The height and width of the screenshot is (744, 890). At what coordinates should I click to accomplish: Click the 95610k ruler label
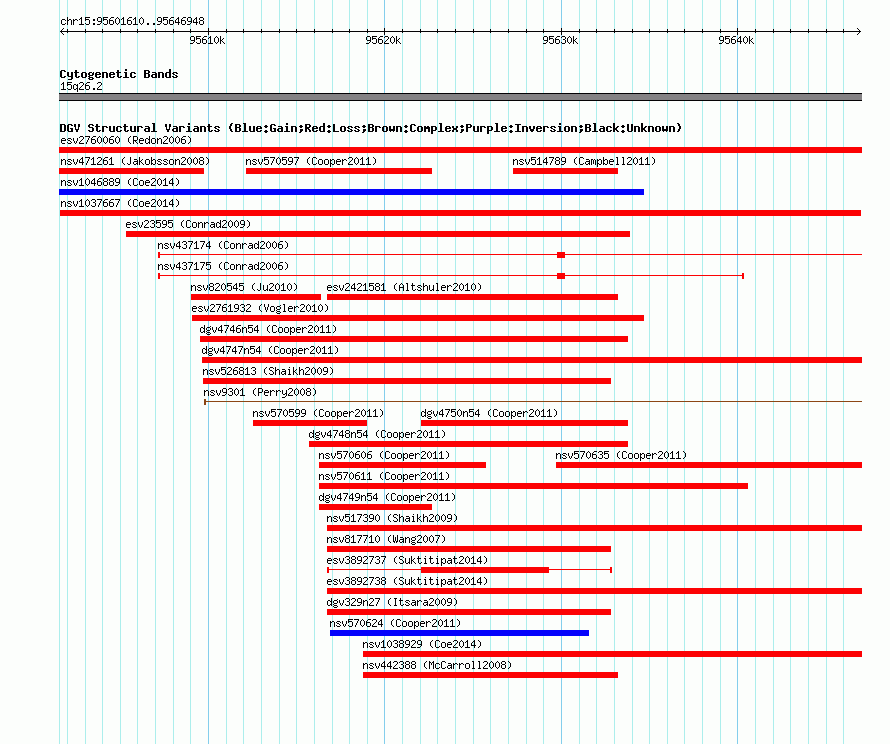[x=207, y=40]
